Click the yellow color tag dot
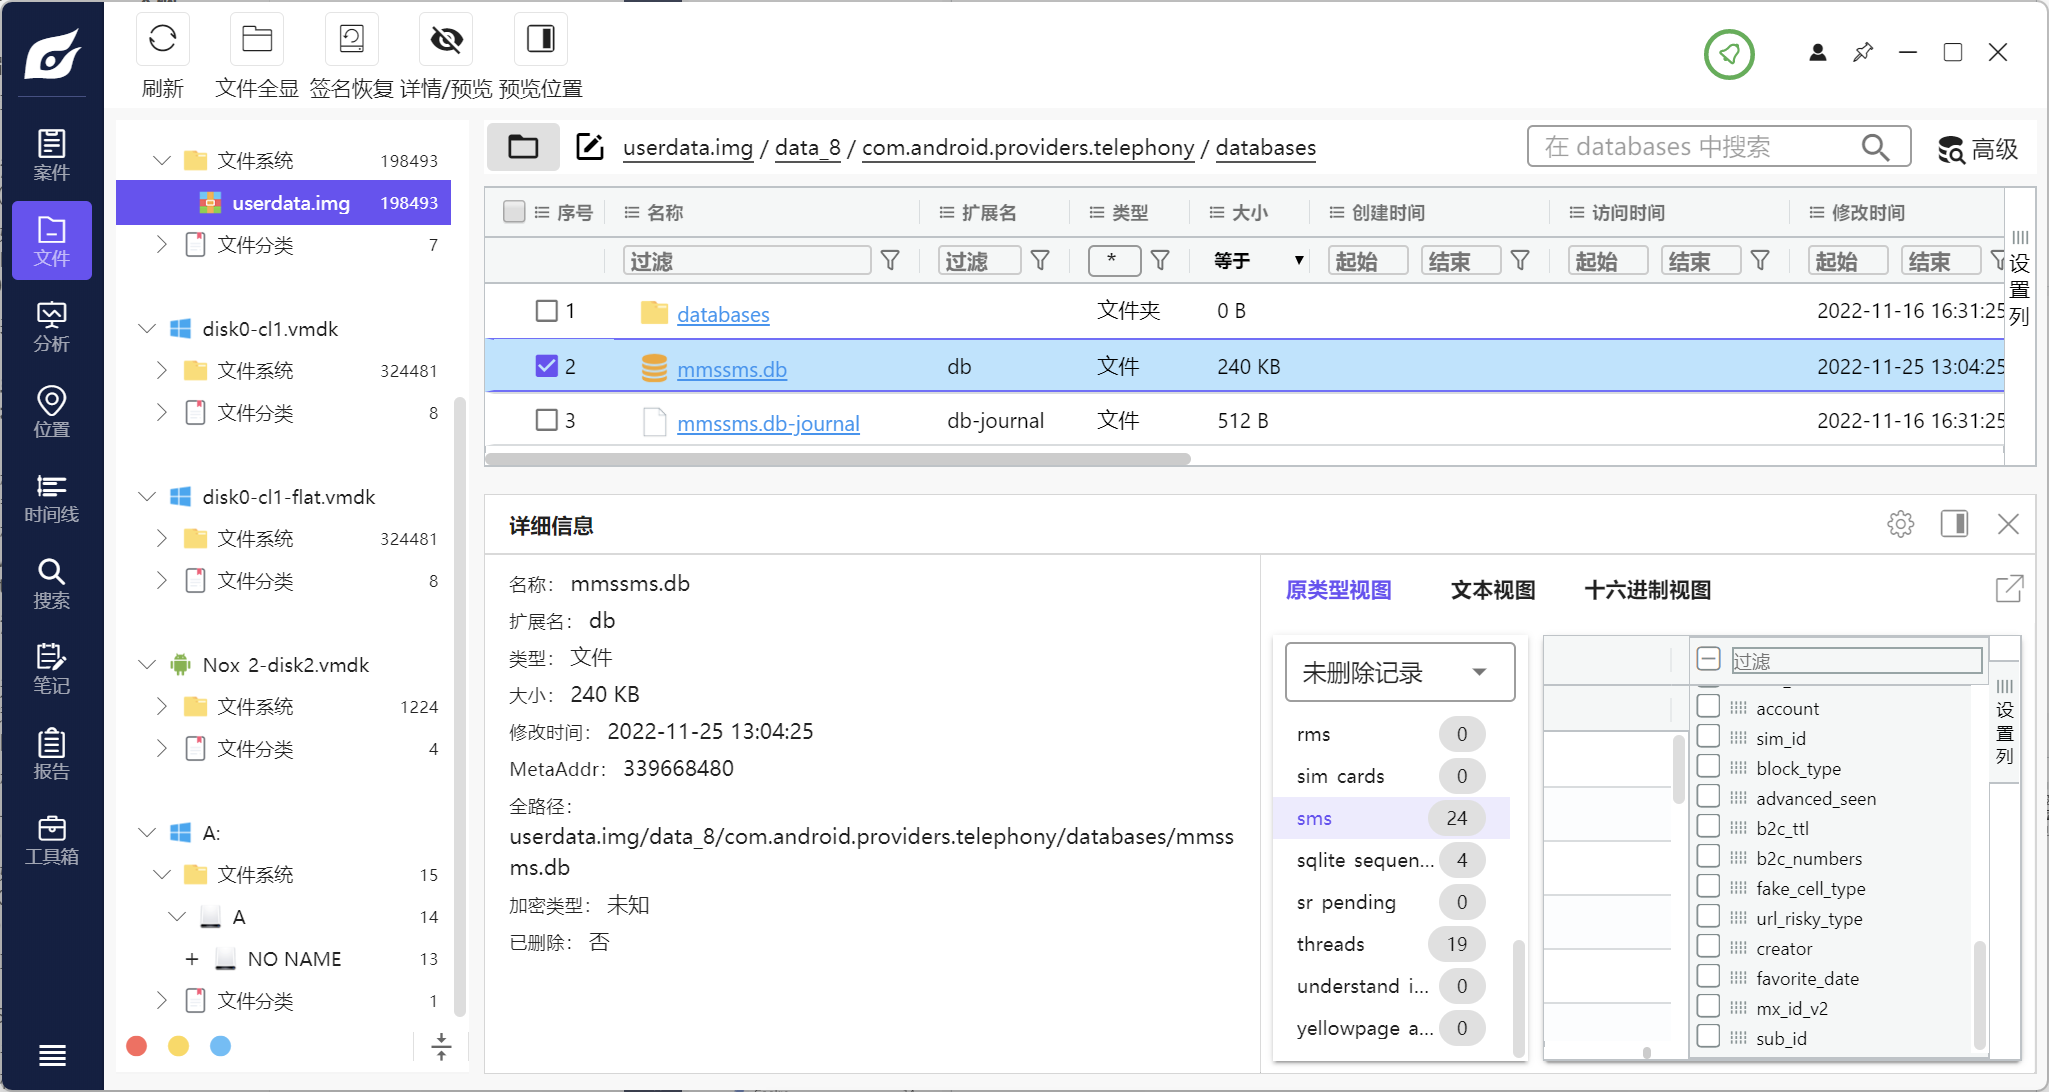The height and width of the screenshot is (1092, 2049). pyautogui.click(x=178, y=1046)
